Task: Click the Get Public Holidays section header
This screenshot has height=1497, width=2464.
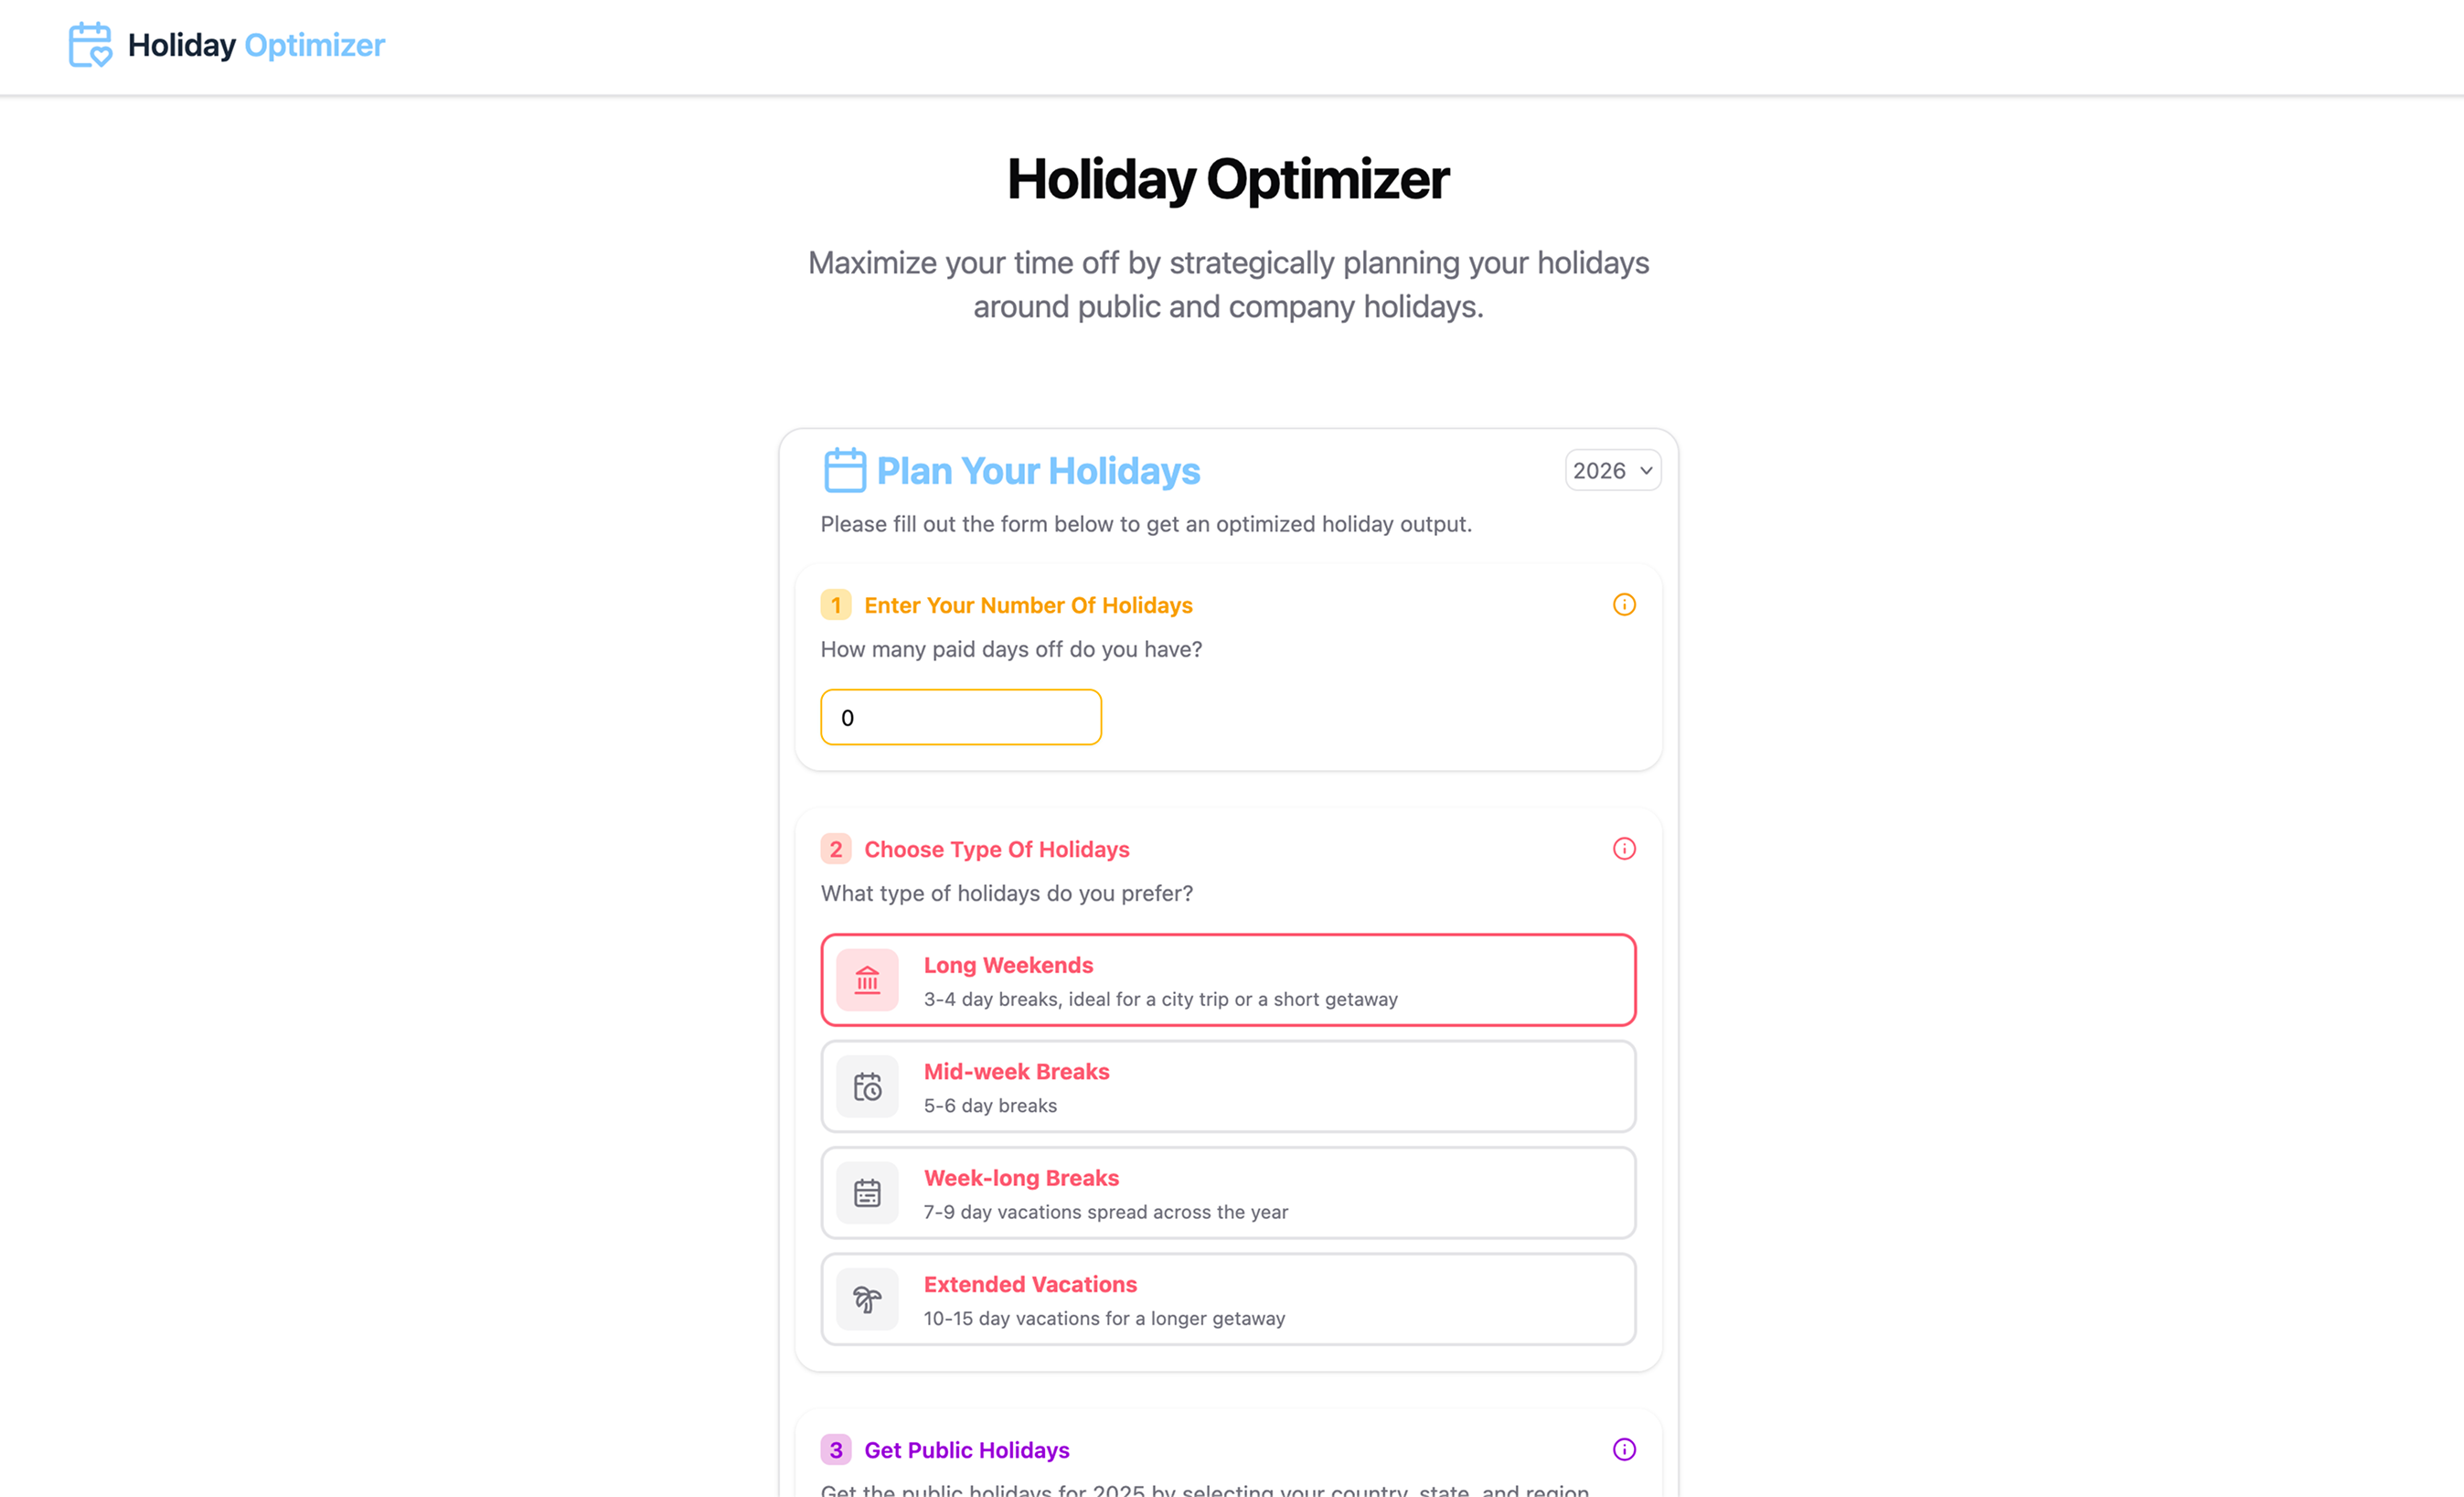Action: point(966,1449)
